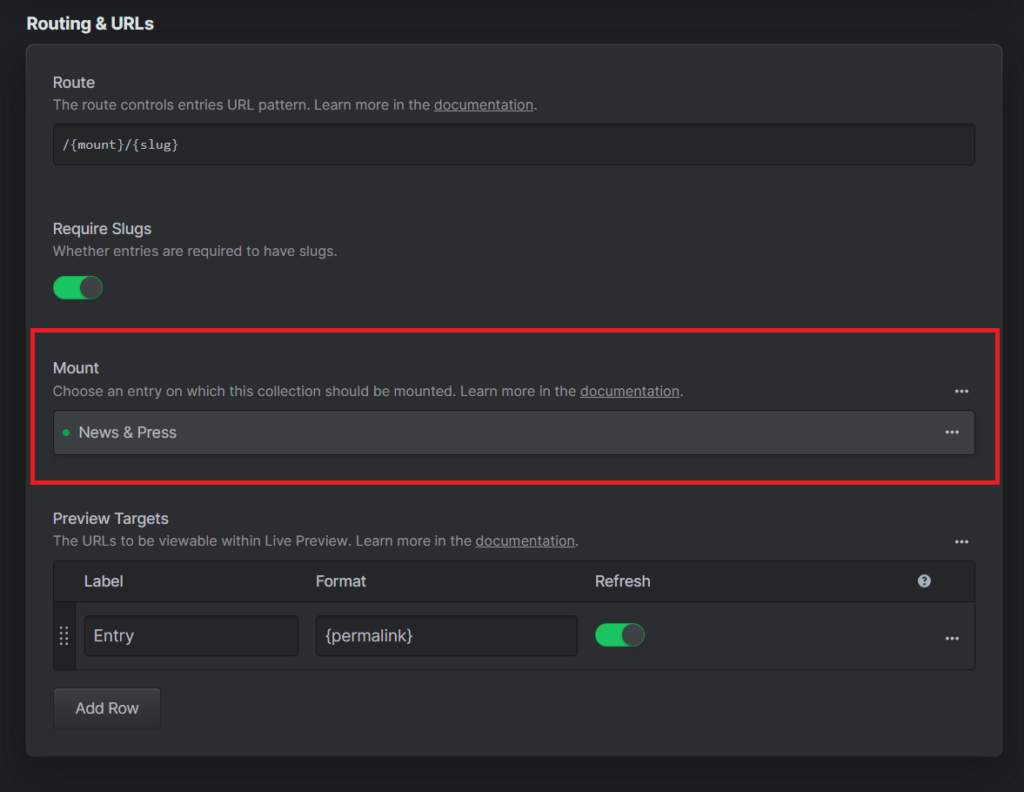Turn off Refresh for the Entry preview target
The image size is (1024, 792).
click(620, 635)
